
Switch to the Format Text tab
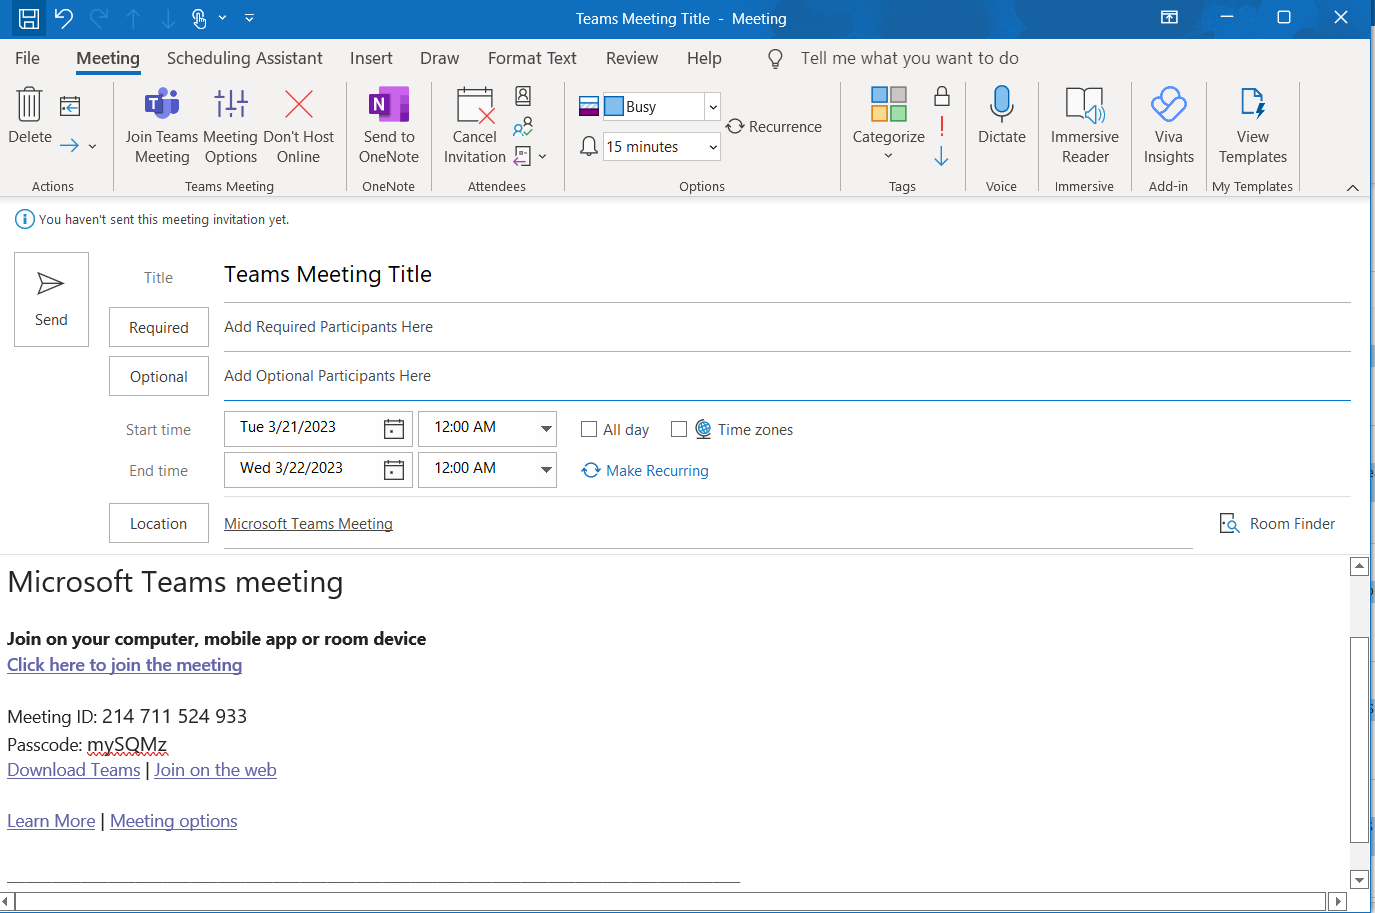[532, 58]
